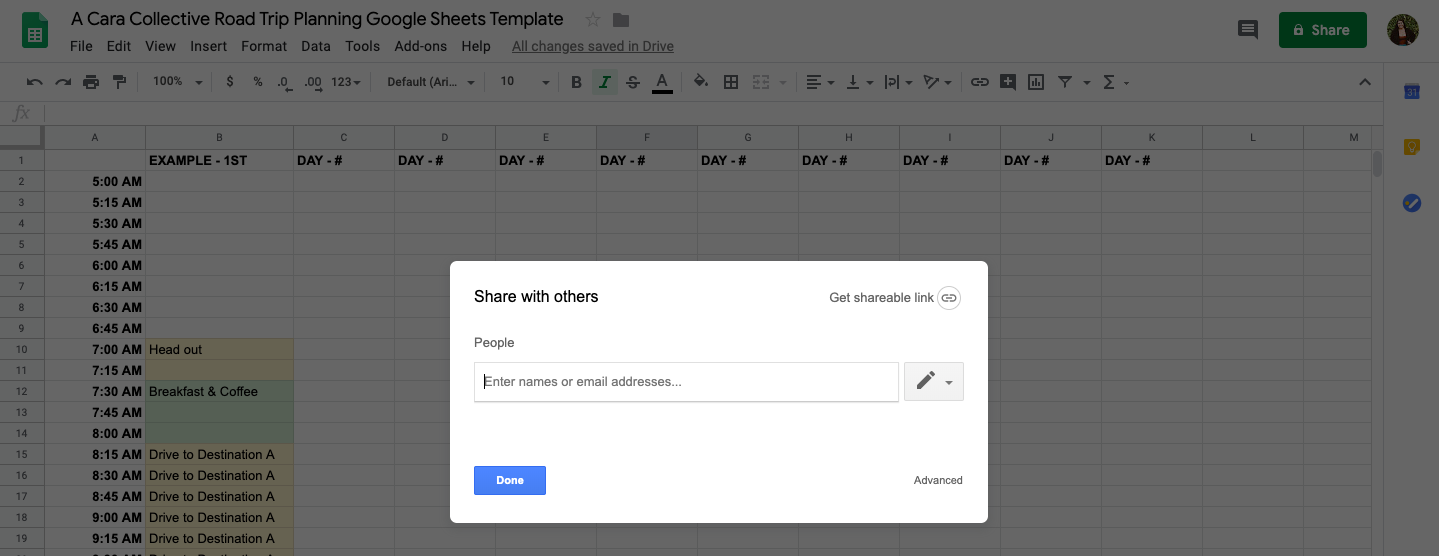This screenshot has width=1439, height=556.
Task: Click the document title
Action: coord(317,19)
